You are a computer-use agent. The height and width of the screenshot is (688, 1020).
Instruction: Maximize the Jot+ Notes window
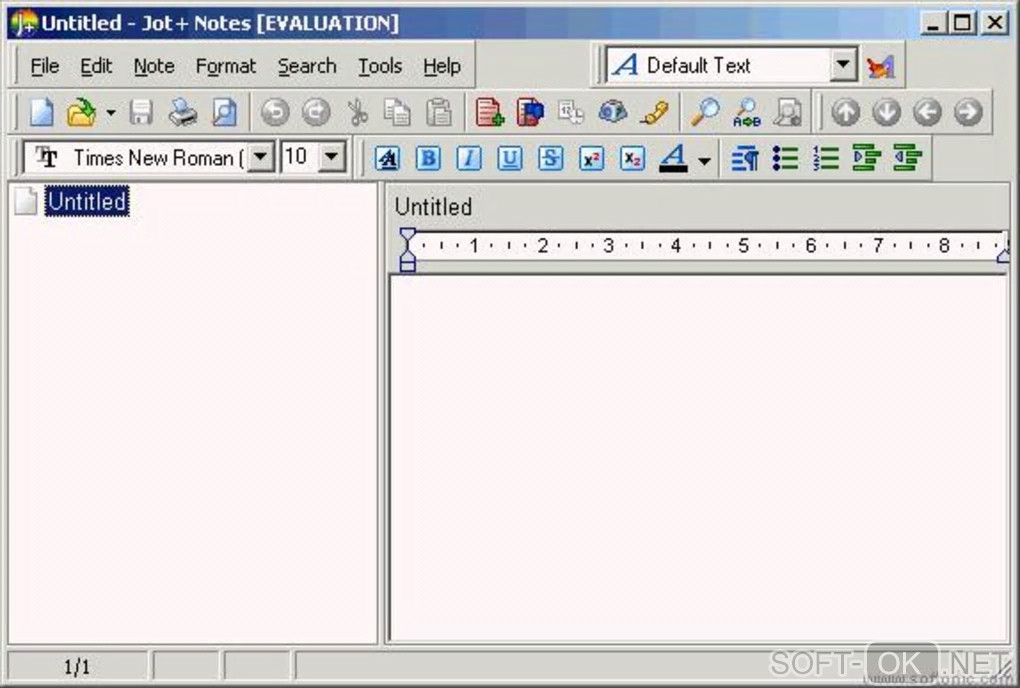pyautogui.click(x=962, y=23)
